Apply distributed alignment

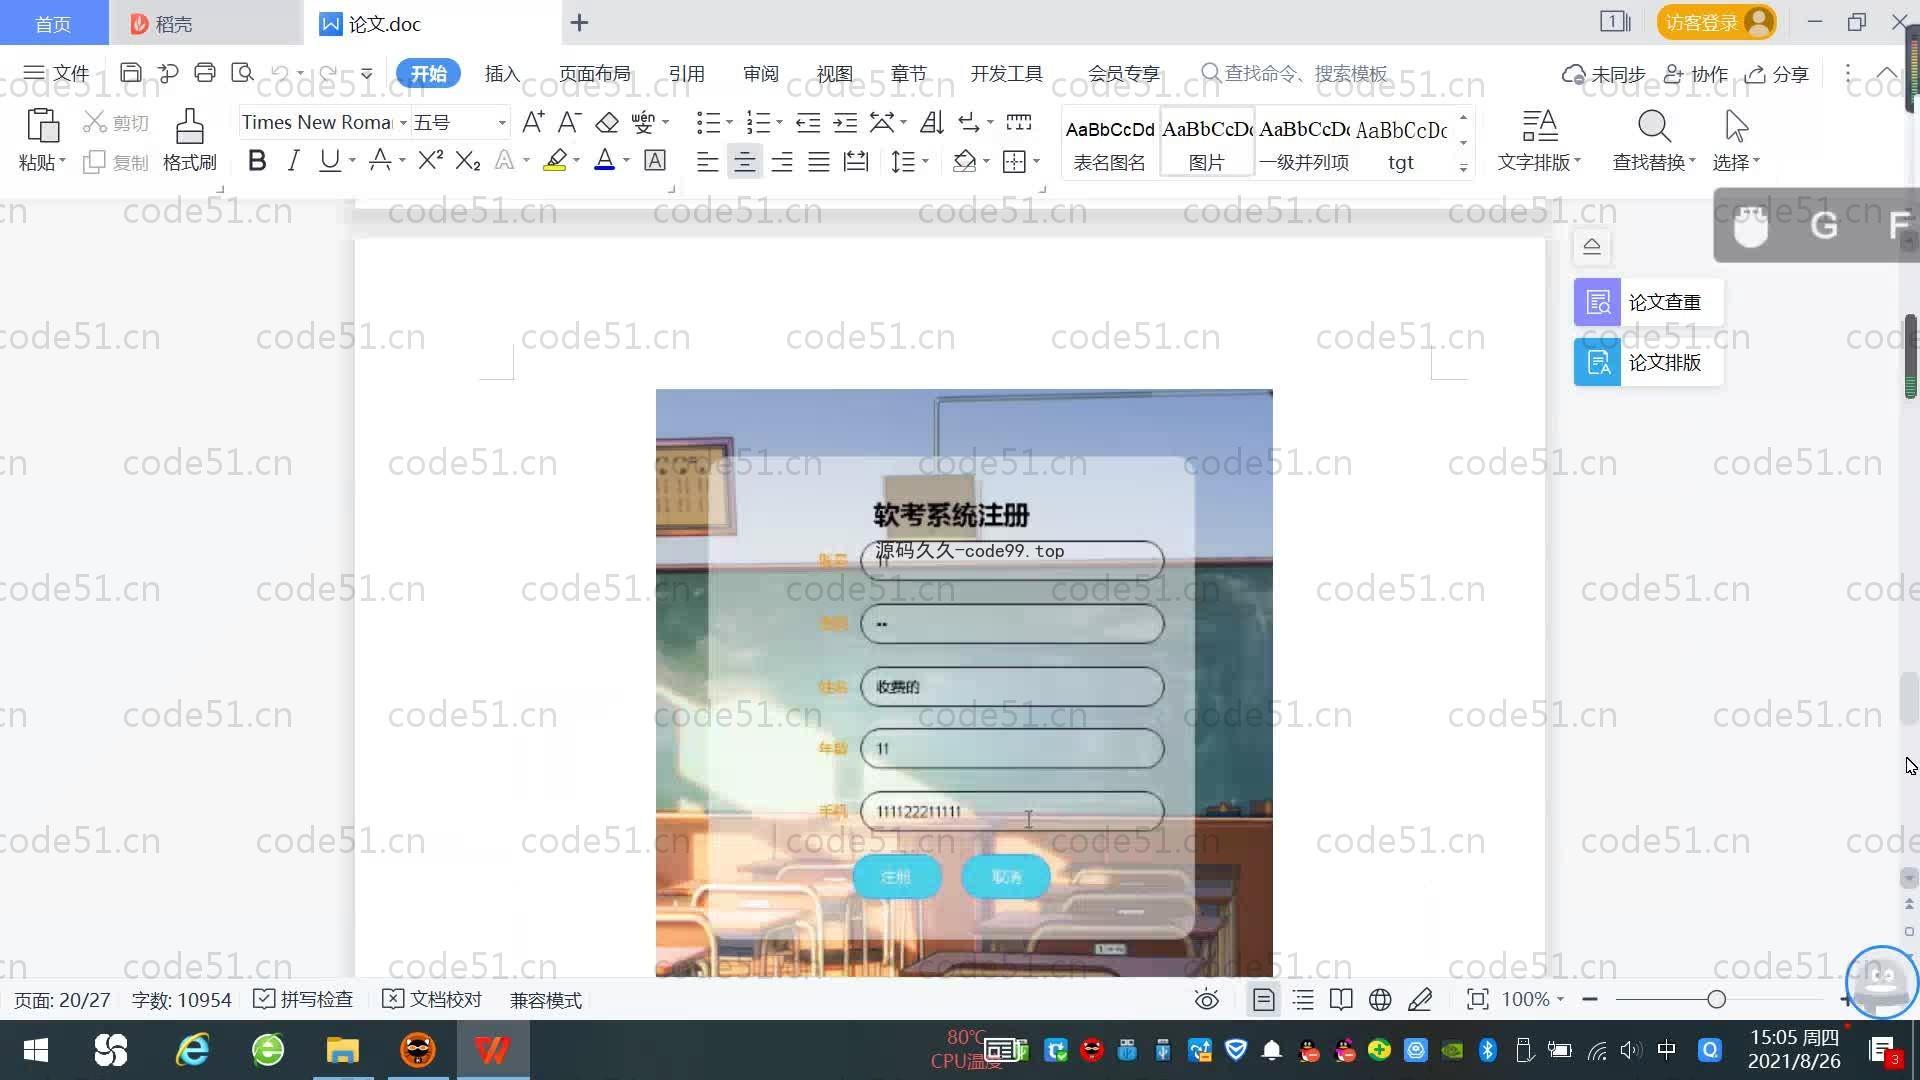(856, 161)
